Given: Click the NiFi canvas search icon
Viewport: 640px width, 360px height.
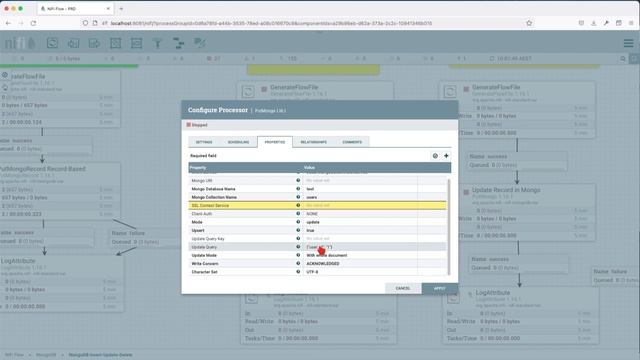Looking at the screenshot, I should click(x=623, y=59).
